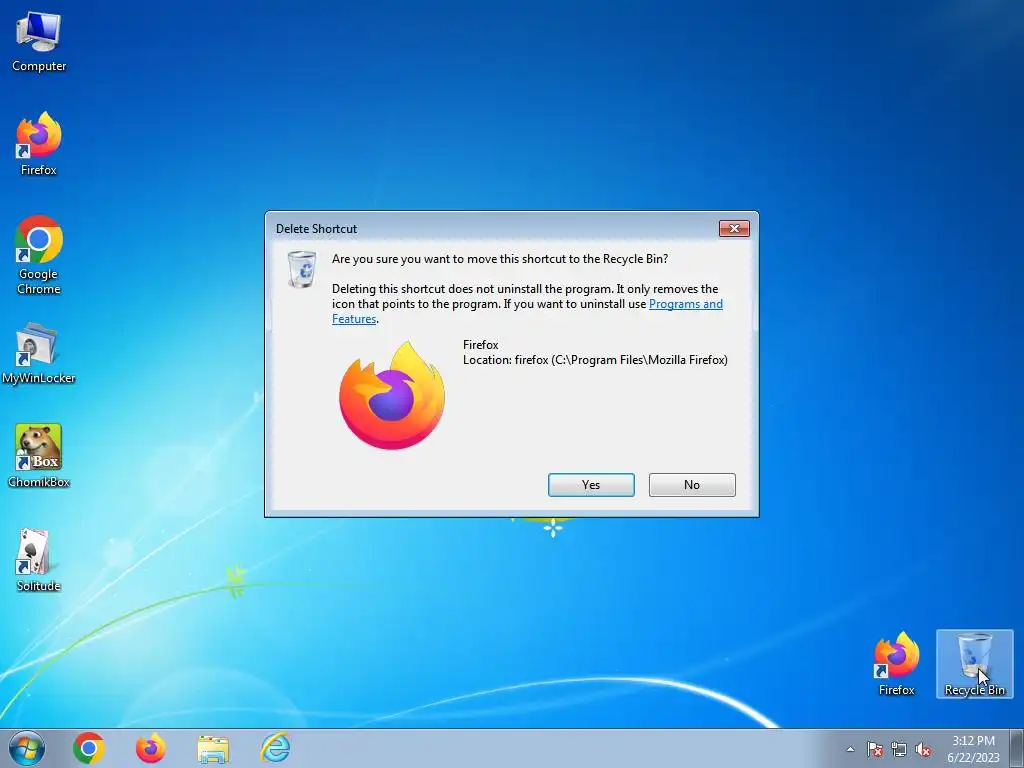Viewport: 1024px width, 768px height.
Task: Show hidden system tray icons arrow
Action: 850,749
